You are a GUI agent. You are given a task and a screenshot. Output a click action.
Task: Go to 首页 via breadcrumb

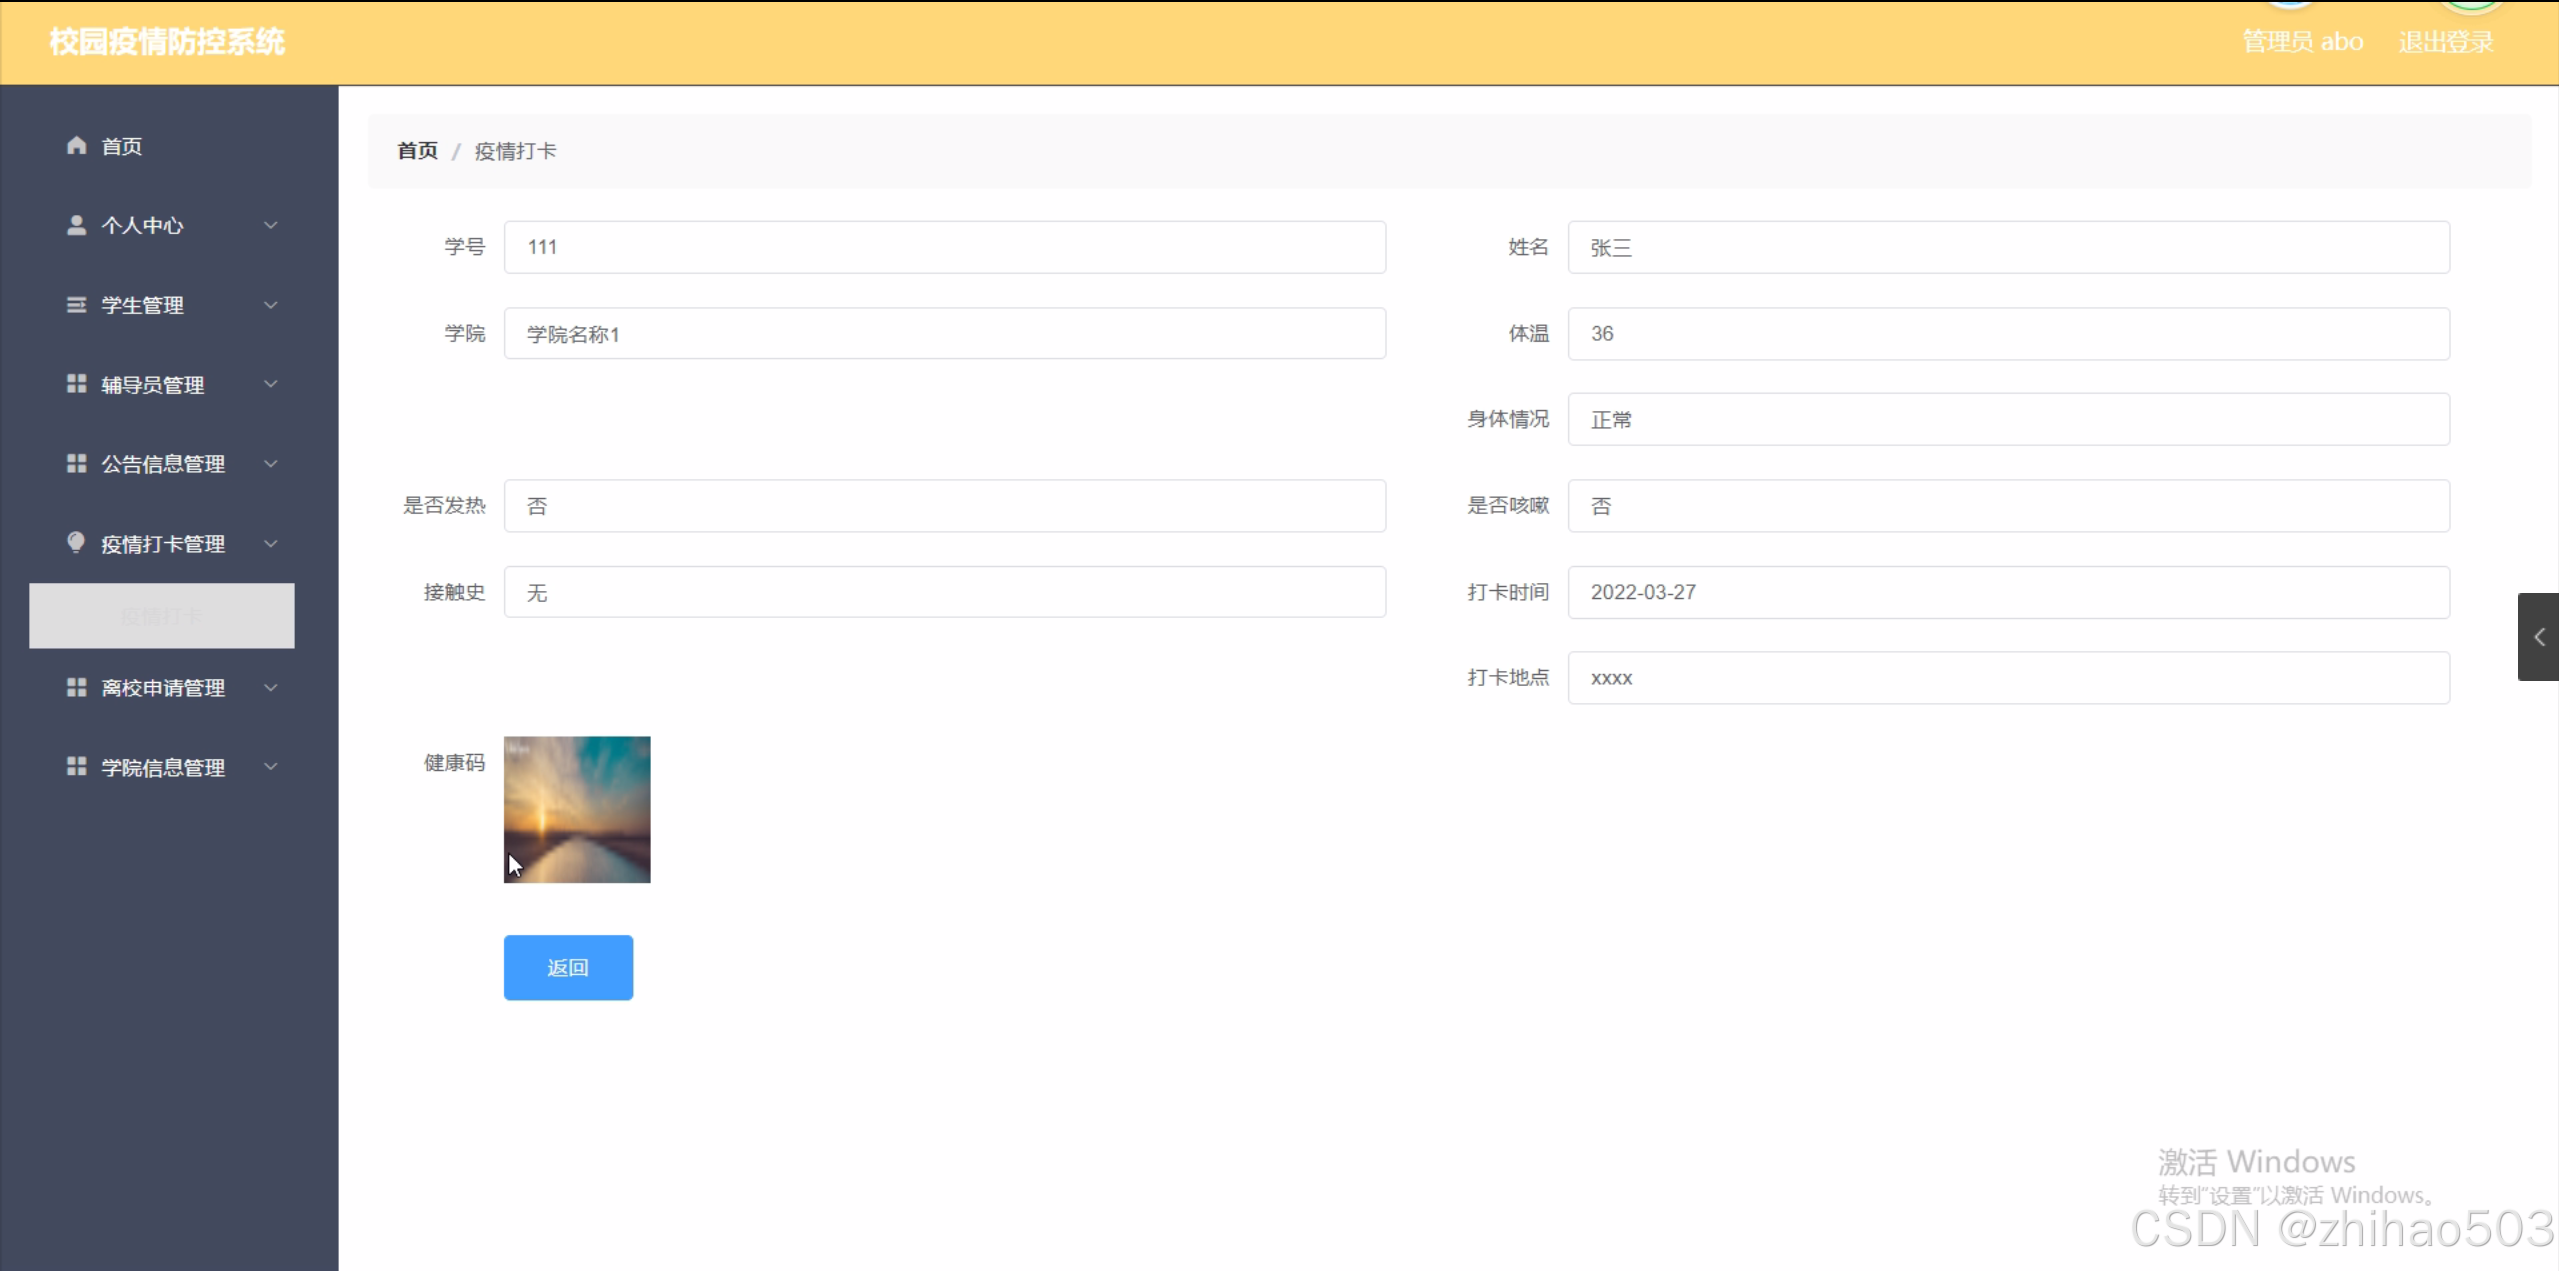tap(417, 151)
